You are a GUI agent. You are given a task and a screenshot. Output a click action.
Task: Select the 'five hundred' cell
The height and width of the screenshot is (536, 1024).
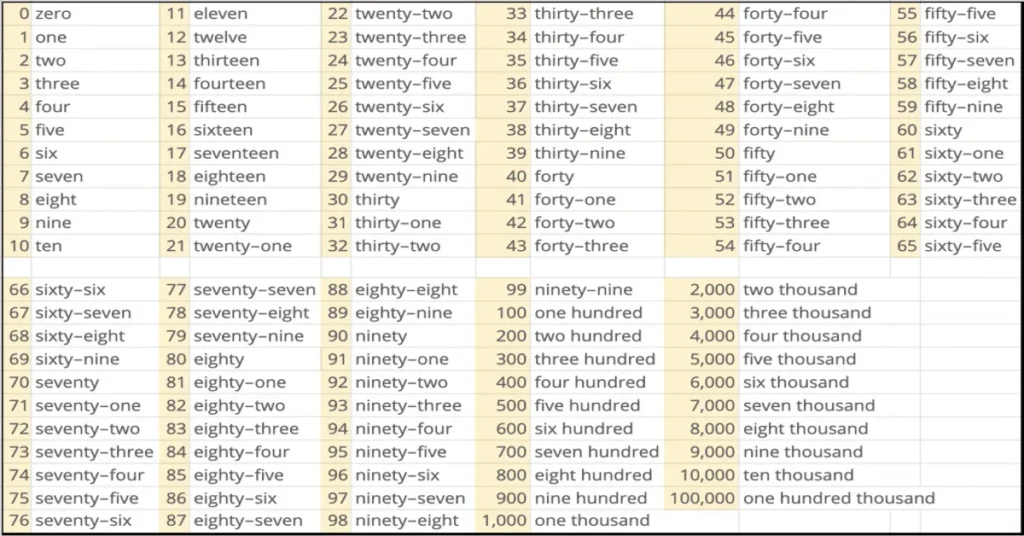587,405
